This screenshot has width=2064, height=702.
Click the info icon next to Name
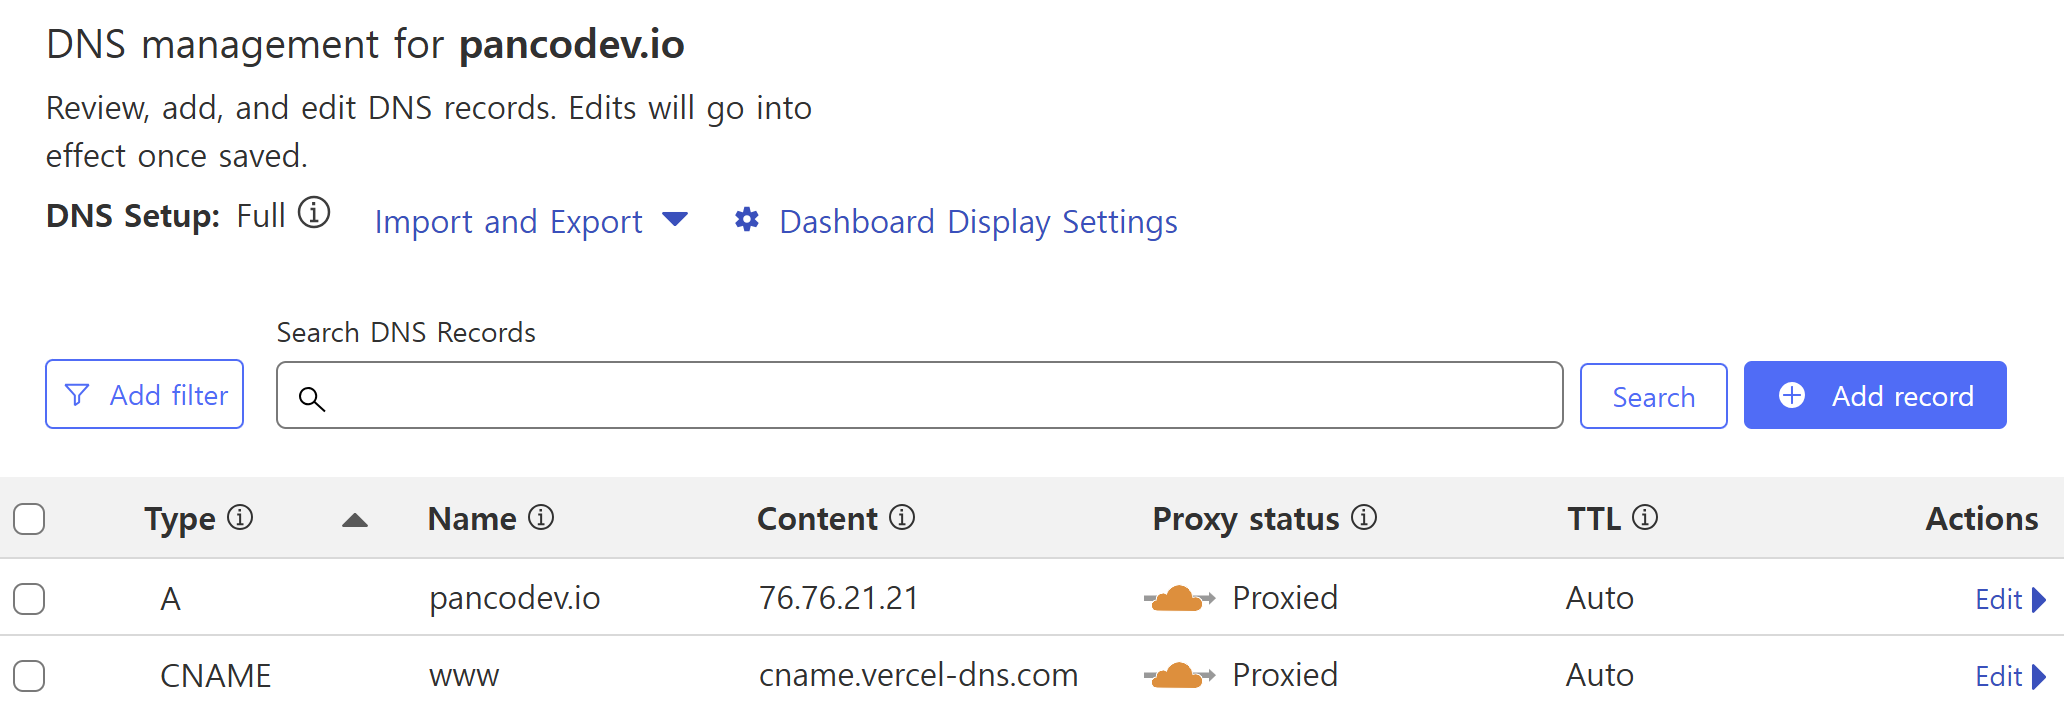(541, 517)
